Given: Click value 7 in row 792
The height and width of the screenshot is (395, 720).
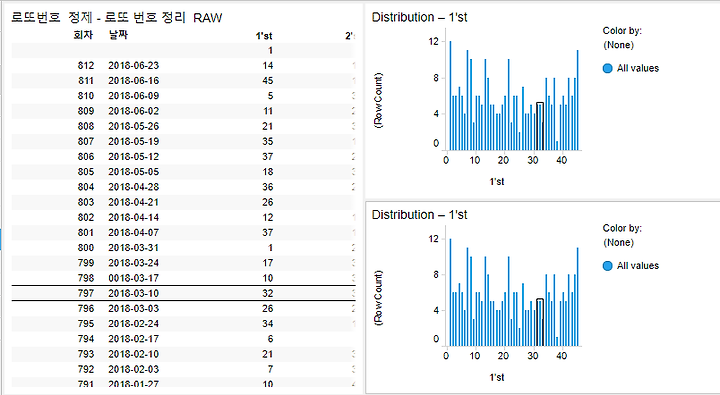Looking at the screenshot, I should coord(270,369).
